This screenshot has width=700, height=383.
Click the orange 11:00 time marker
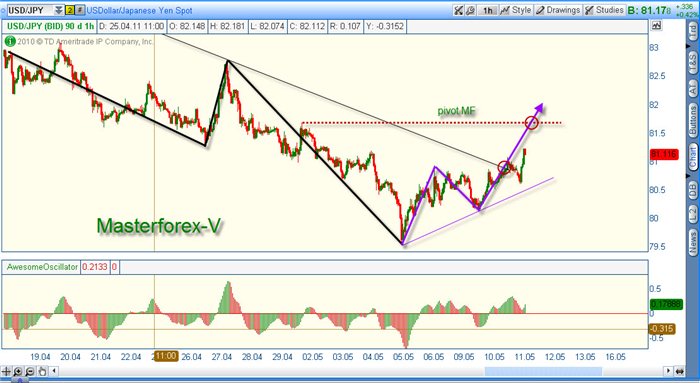(166, 356)
